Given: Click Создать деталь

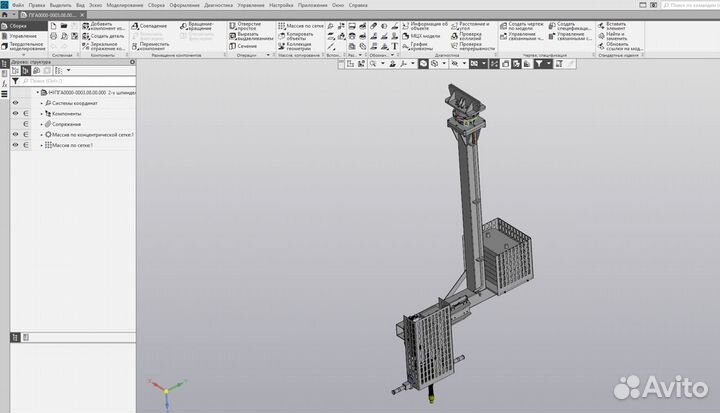Looking at the screenshot, I should [x=104, y=36].
